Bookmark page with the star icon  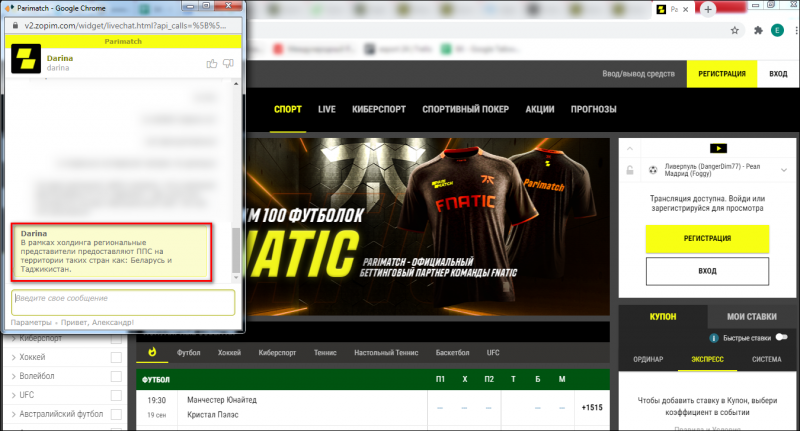point(735,31)
